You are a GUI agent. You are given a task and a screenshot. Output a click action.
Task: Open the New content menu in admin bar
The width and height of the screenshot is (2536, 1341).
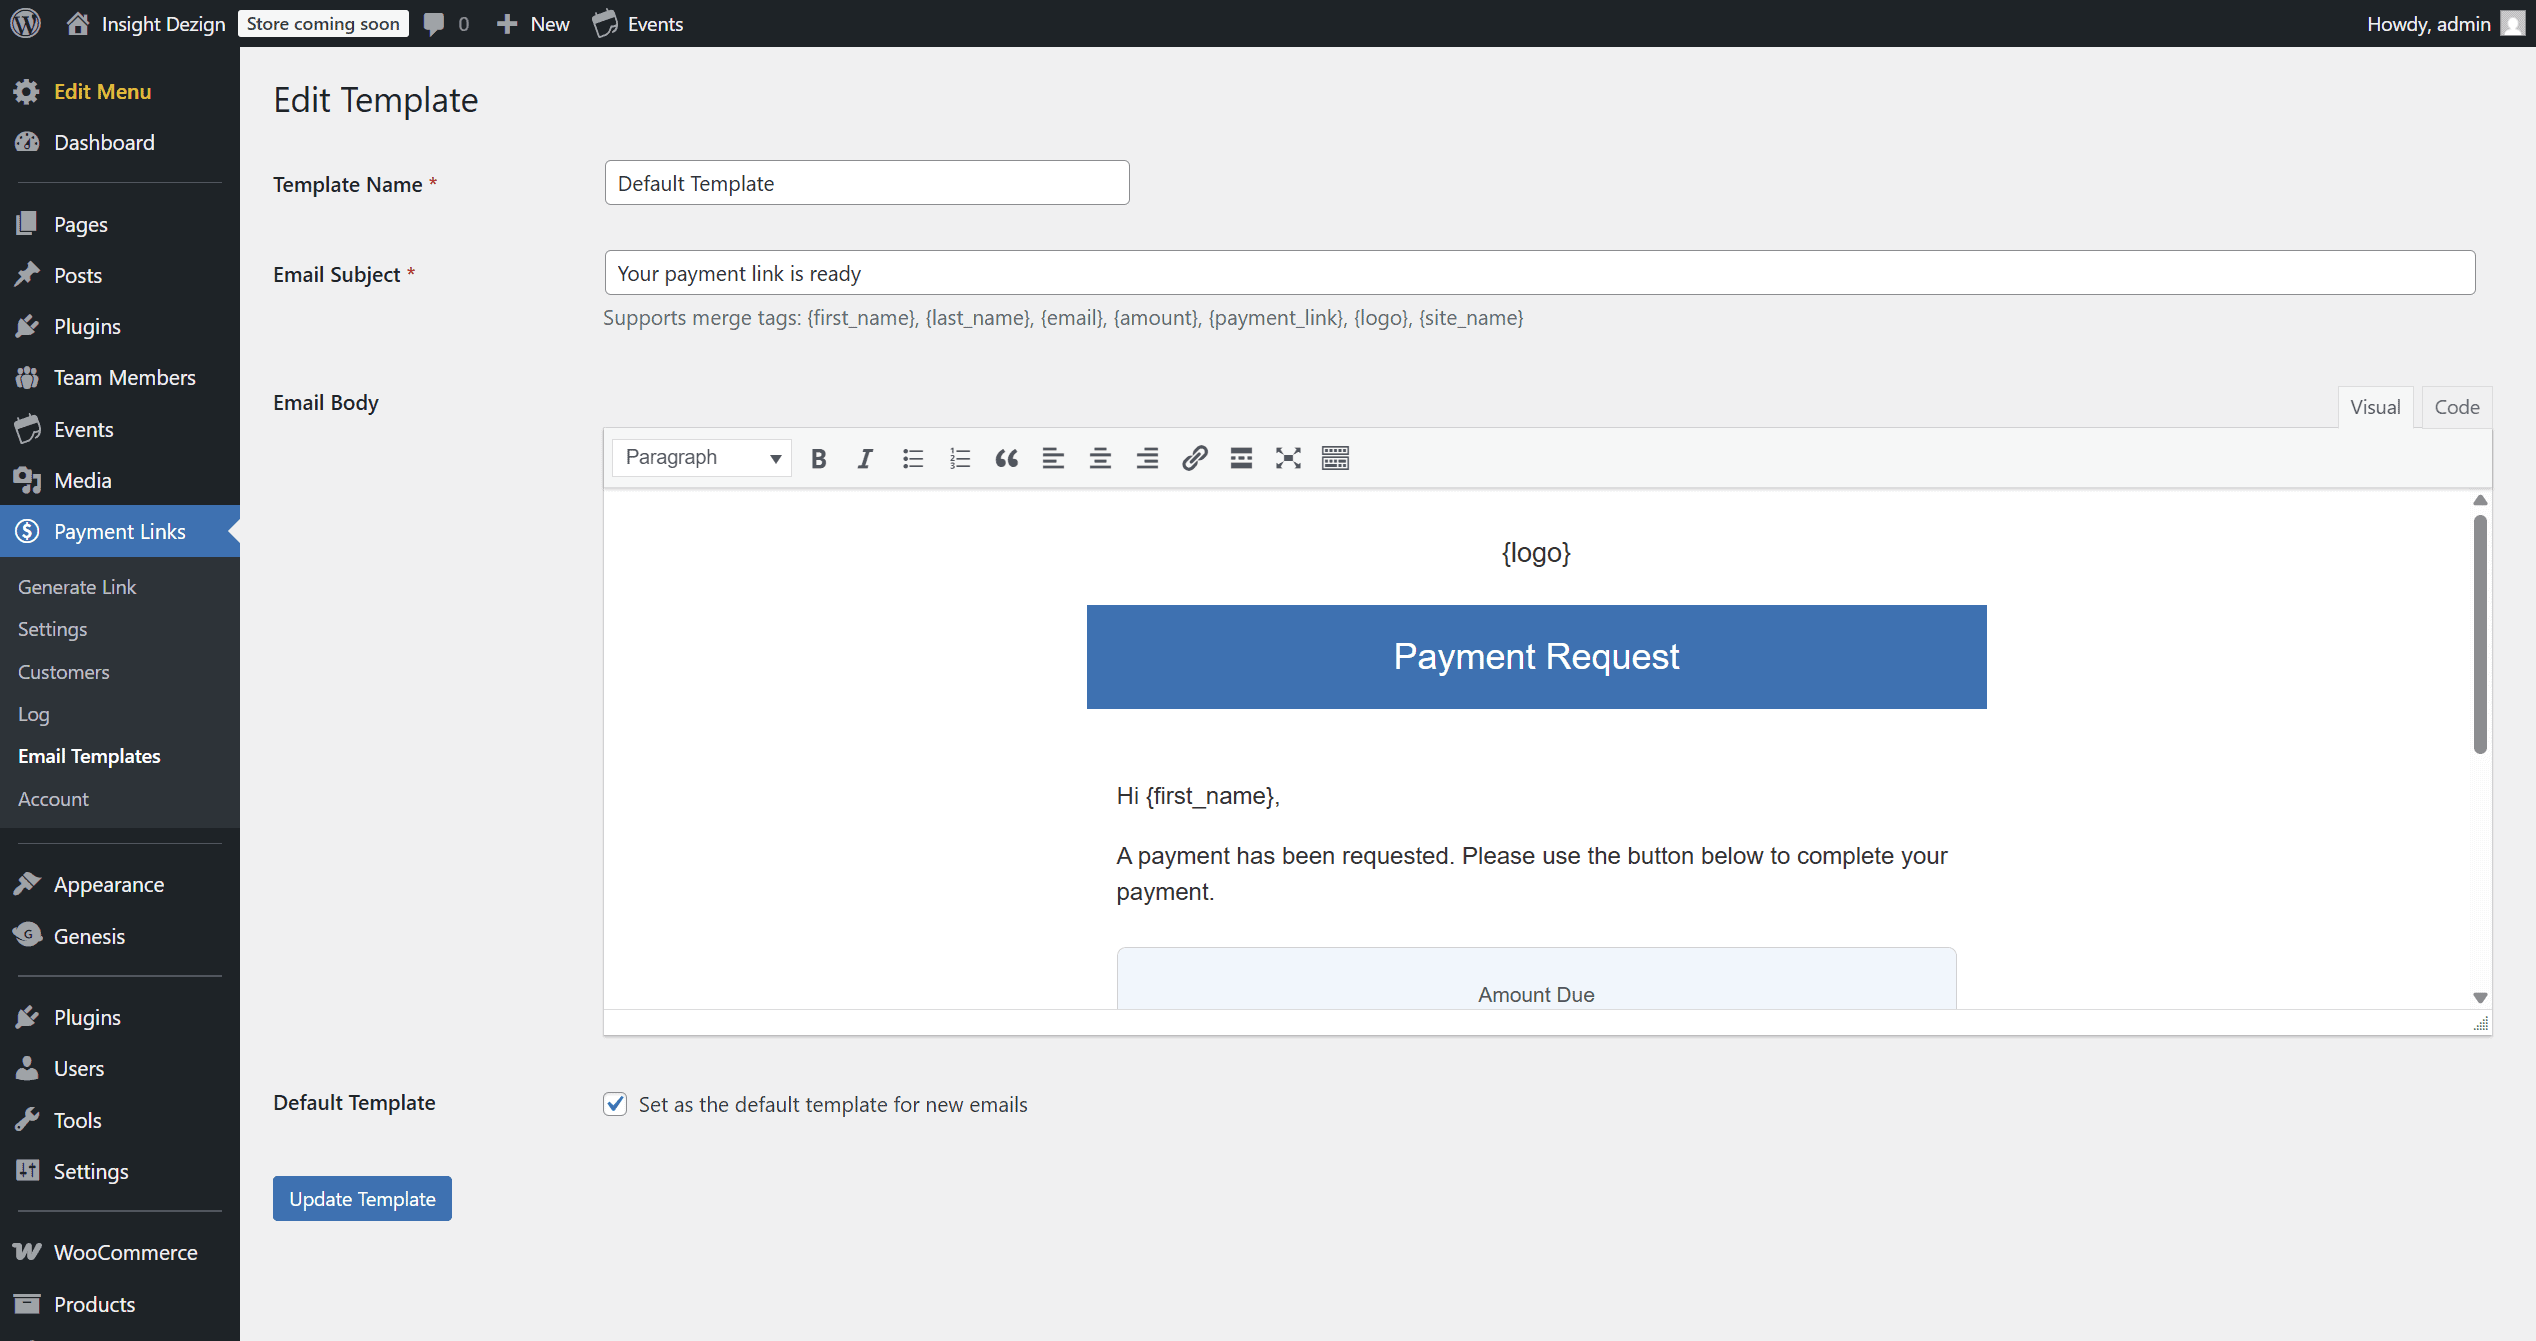tap(534, 24)
